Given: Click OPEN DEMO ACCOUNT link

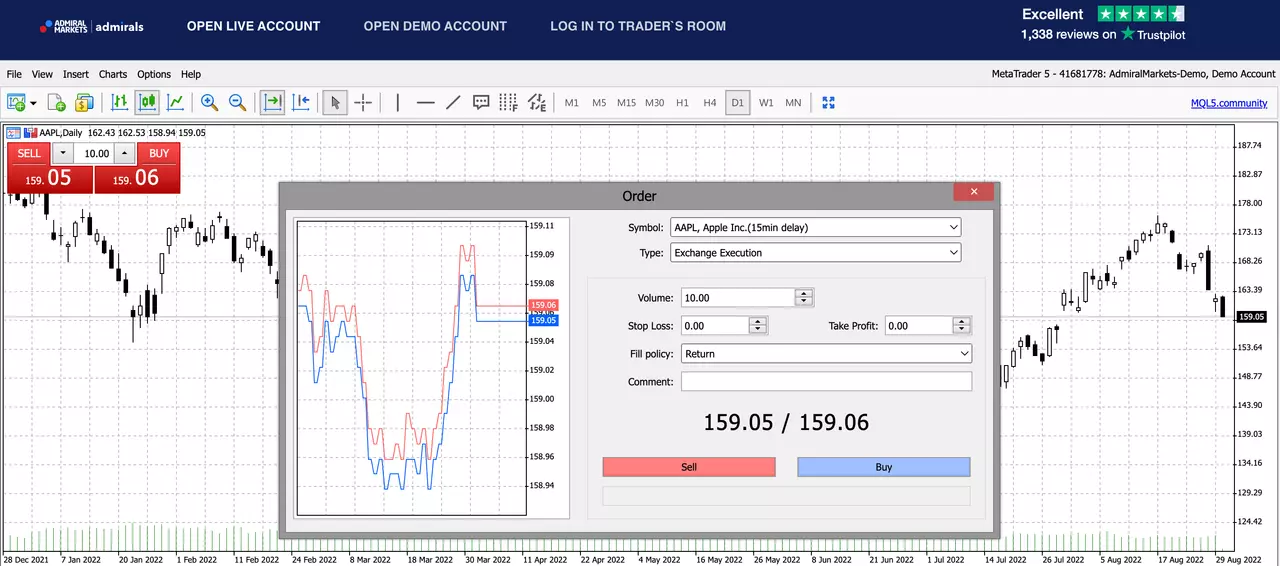Looking at the screenshot, I should 435,26.
